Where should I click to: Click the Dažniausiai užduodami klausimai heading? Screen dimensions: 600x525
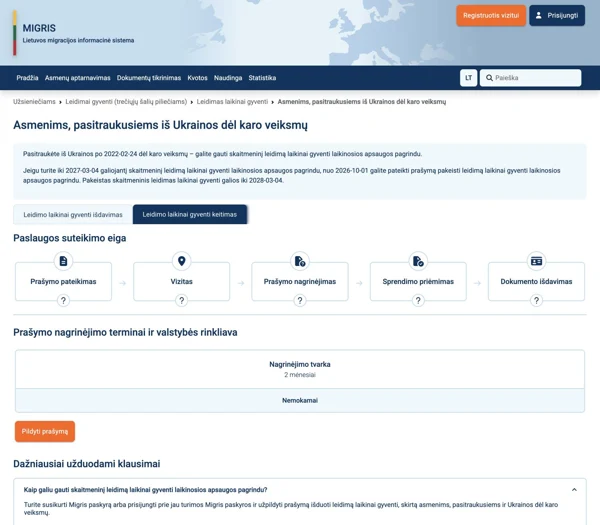click(86, 463)
